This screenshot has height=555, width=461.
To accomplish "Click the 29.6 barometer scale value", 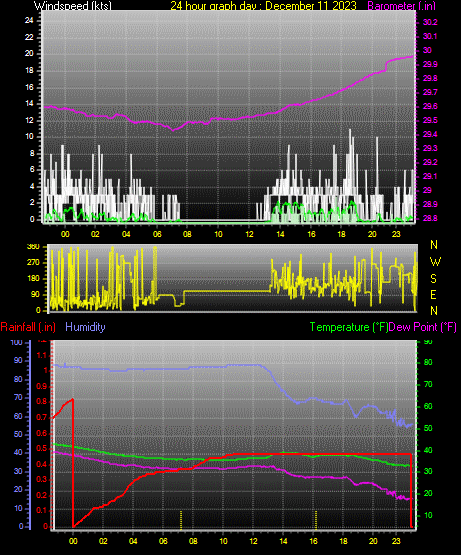I will pos(430,106).
